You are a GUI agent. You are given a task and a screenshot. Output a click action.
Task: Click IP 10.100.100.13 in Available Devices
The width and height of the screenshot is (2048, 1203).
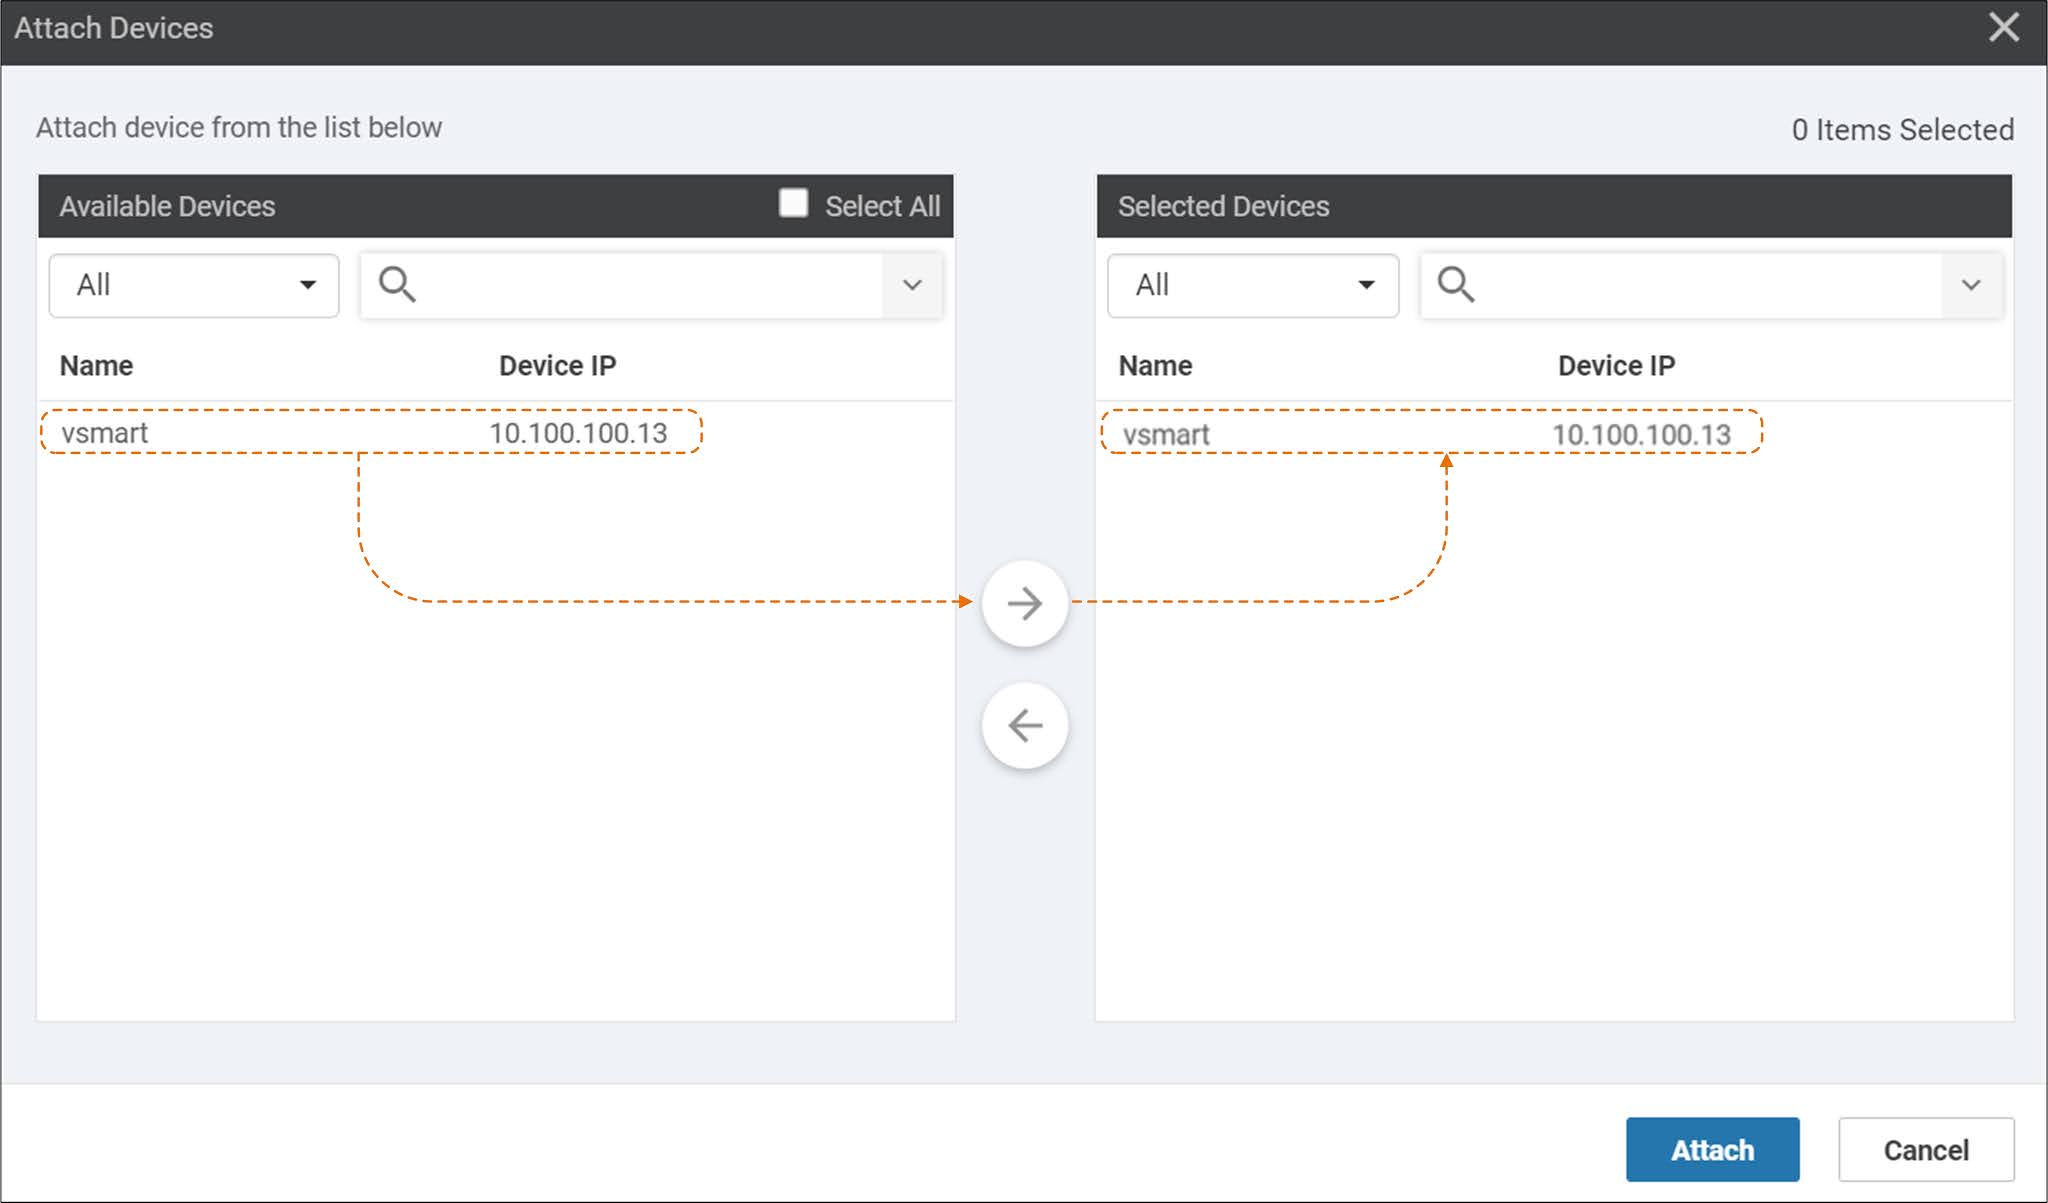click(578, 433)
